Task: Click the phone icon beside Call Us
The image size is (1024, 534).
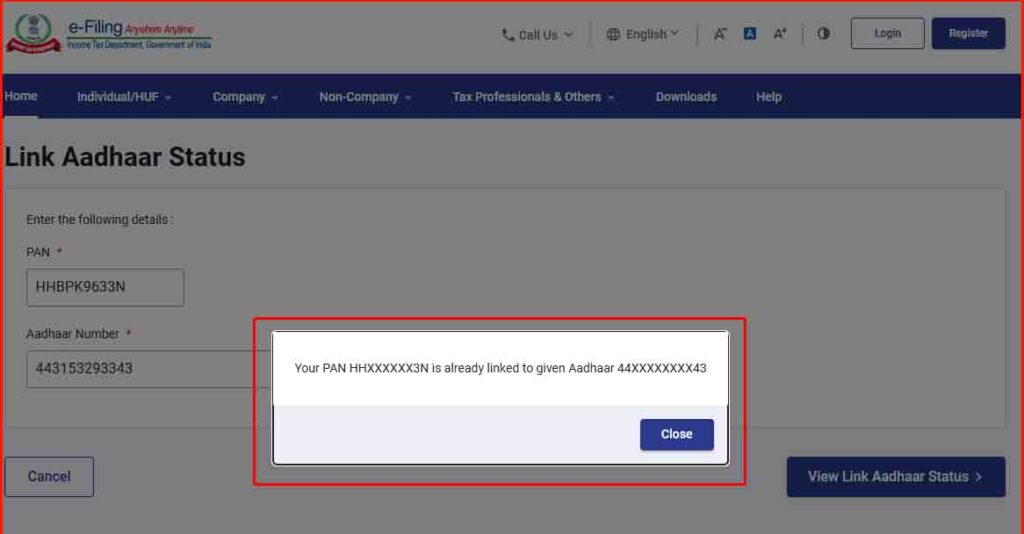Action: point(508,35)
